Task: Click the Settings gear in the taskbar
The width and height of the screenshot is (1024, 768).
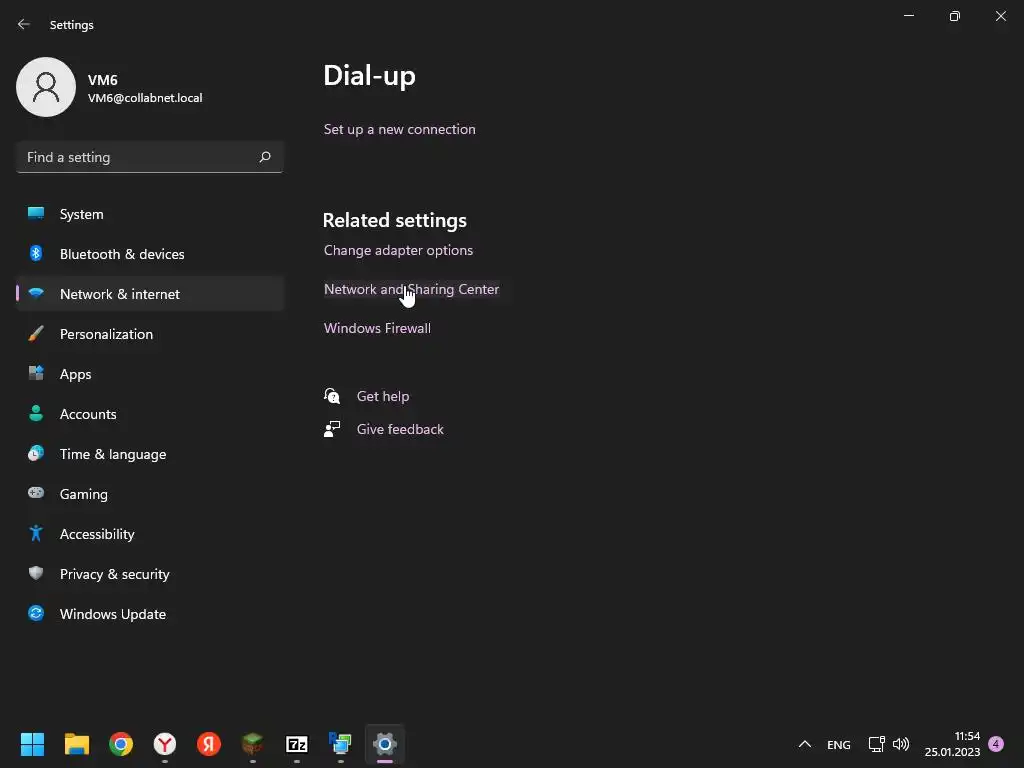Action: [385, 744]
